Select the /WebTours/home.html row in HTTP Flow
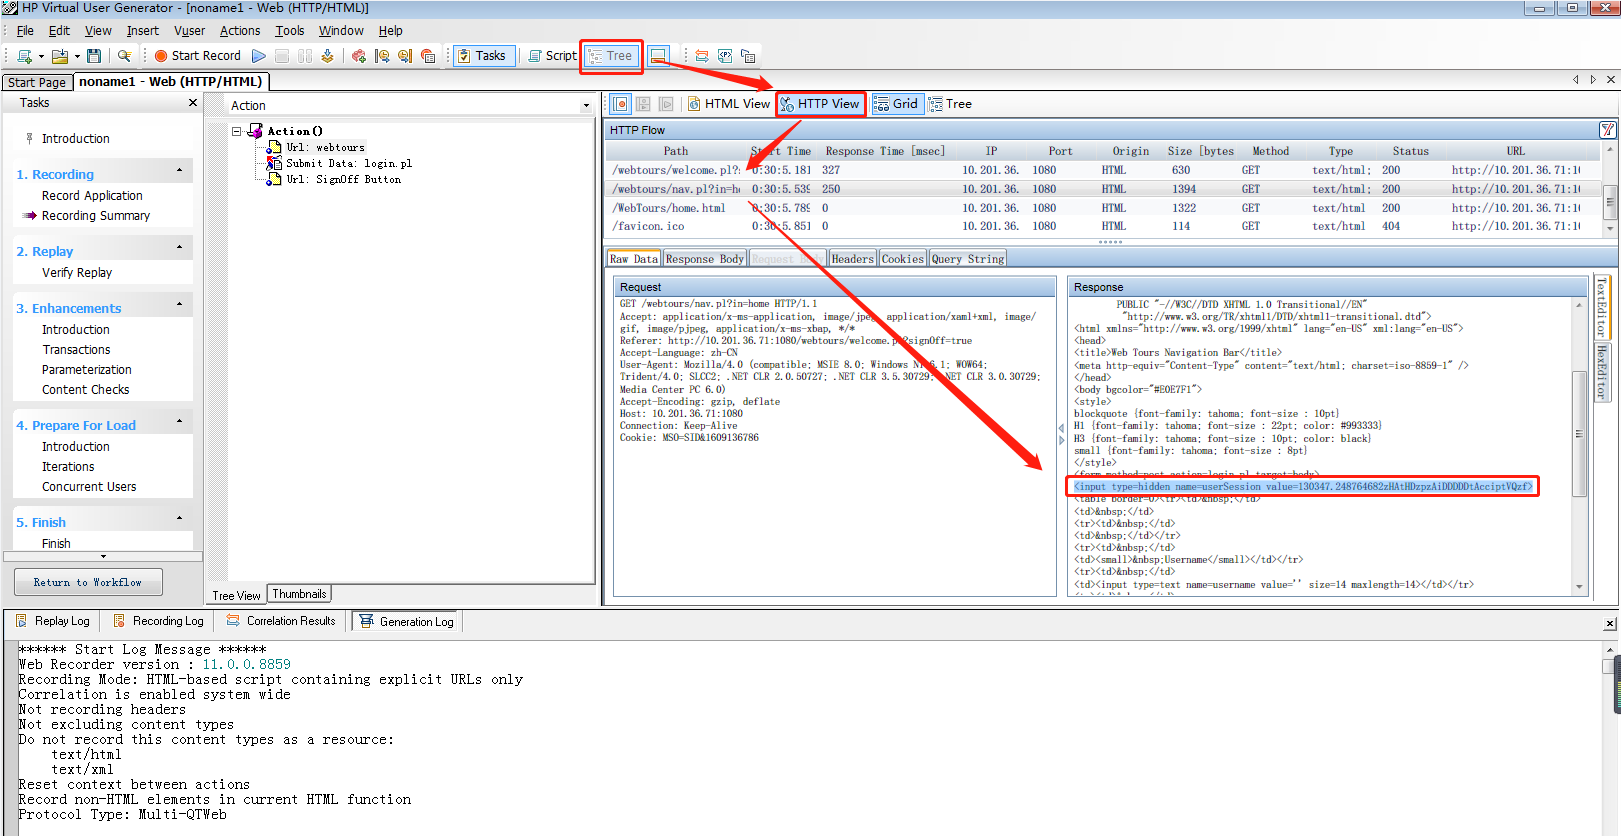The image size is (1621, 836). pos(1101,208)
